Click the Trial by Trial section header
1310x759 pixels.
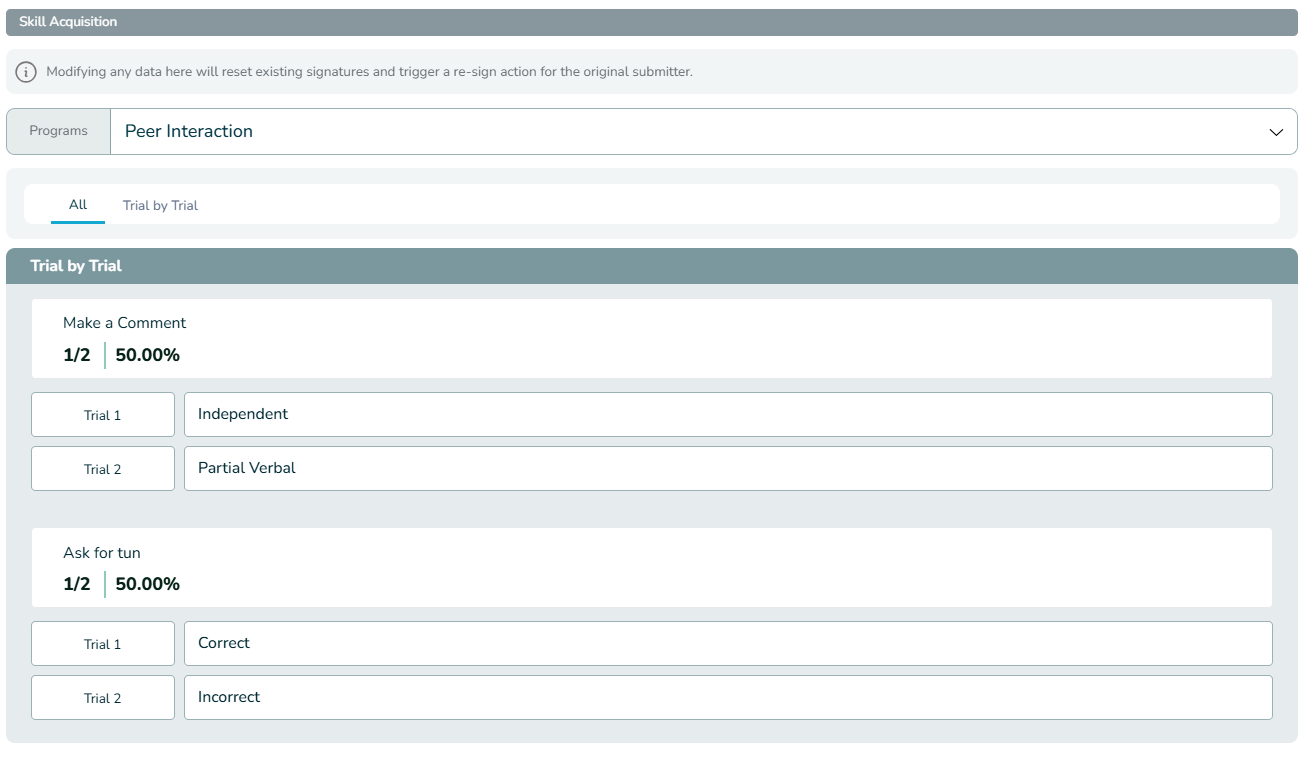(652, 266)
